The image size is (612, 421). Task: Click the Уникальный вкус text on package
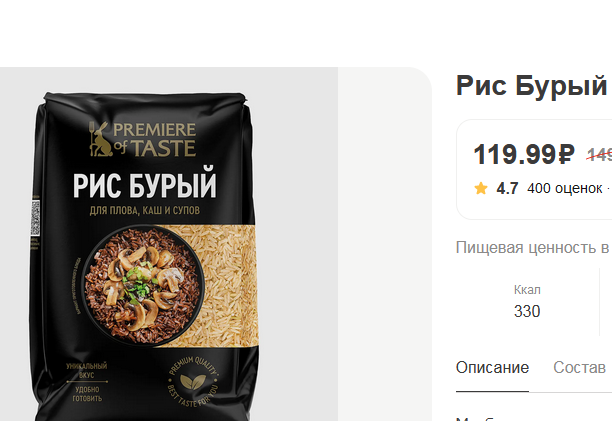(x=87, y=370)
